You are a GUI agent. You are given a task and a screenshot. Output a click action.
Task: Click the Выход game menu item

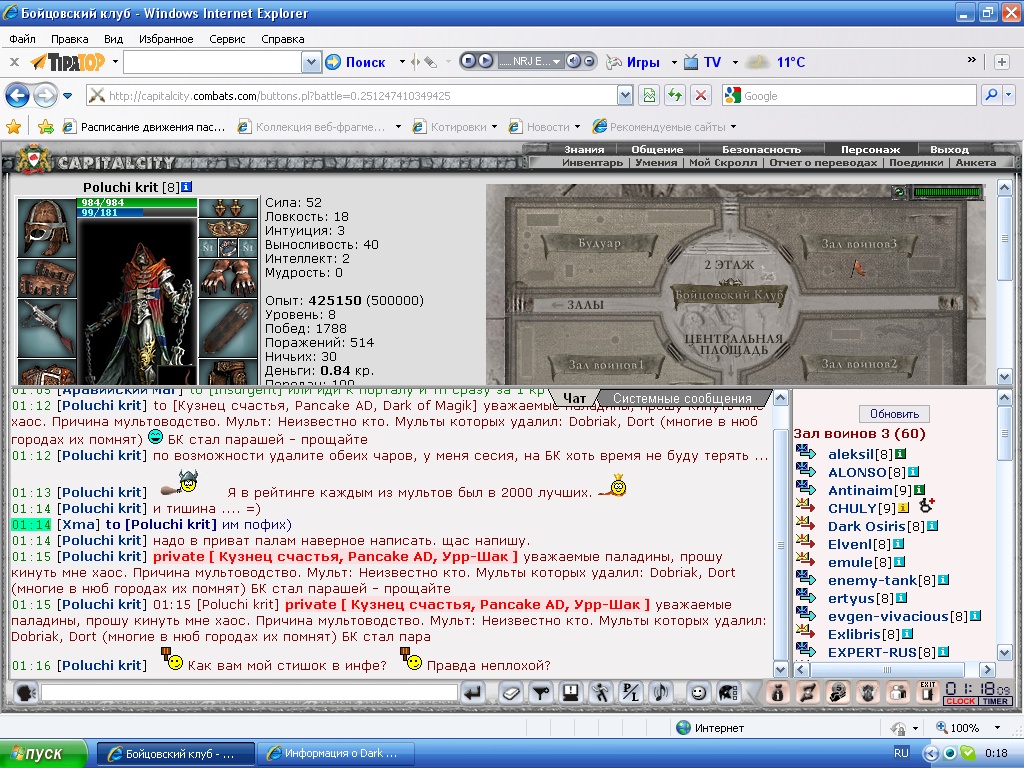[x=950, y=150]
